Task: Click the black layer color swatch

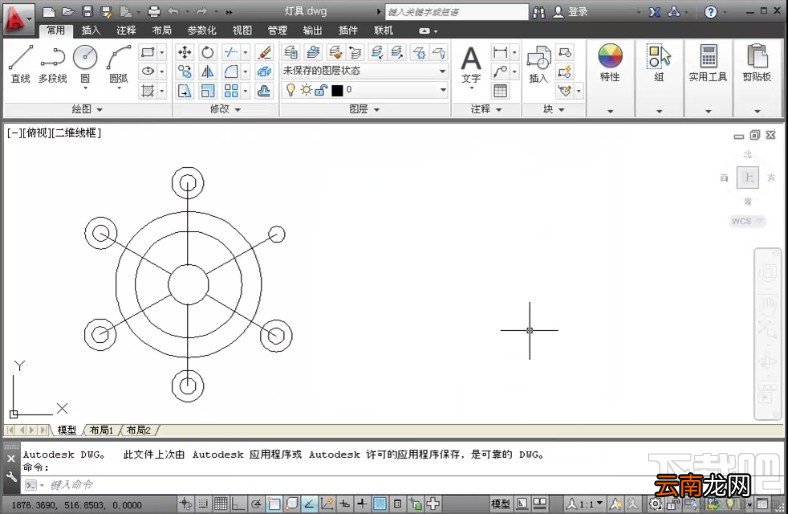Action: pyautogui.click(x=337, y=90)
